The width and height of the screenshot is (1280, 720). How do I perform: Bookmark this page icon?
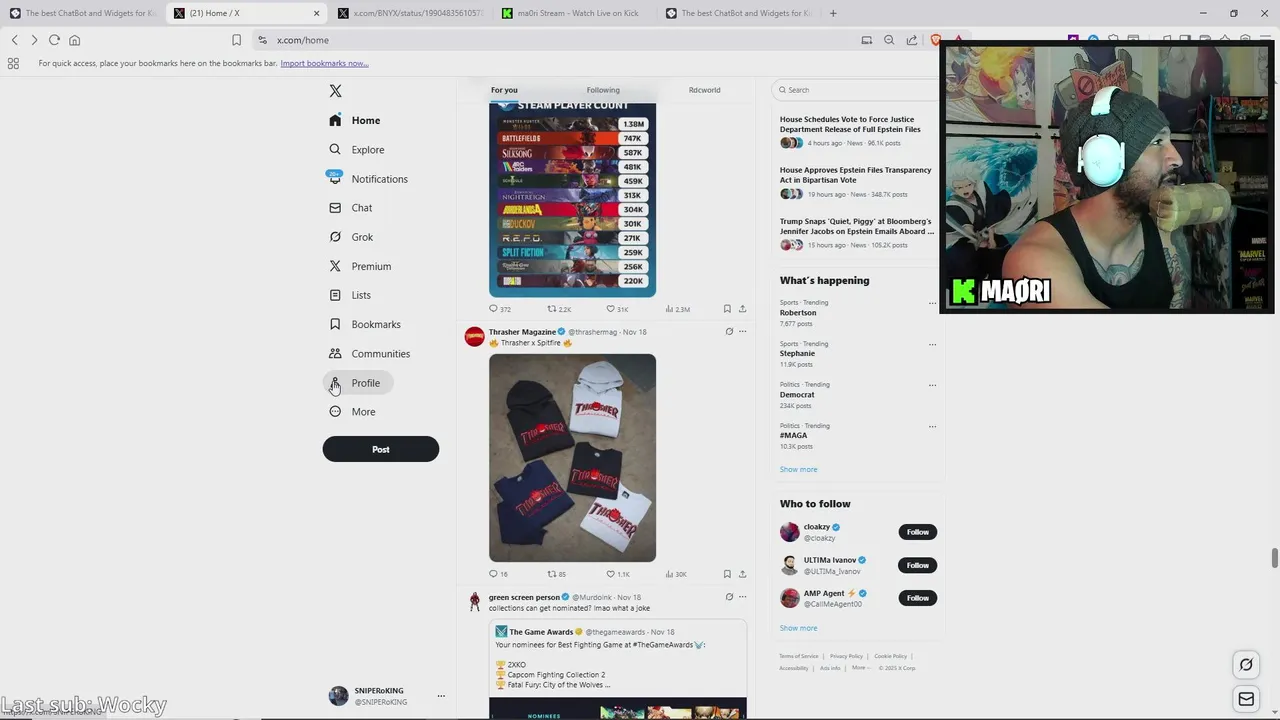coord(236,40)
